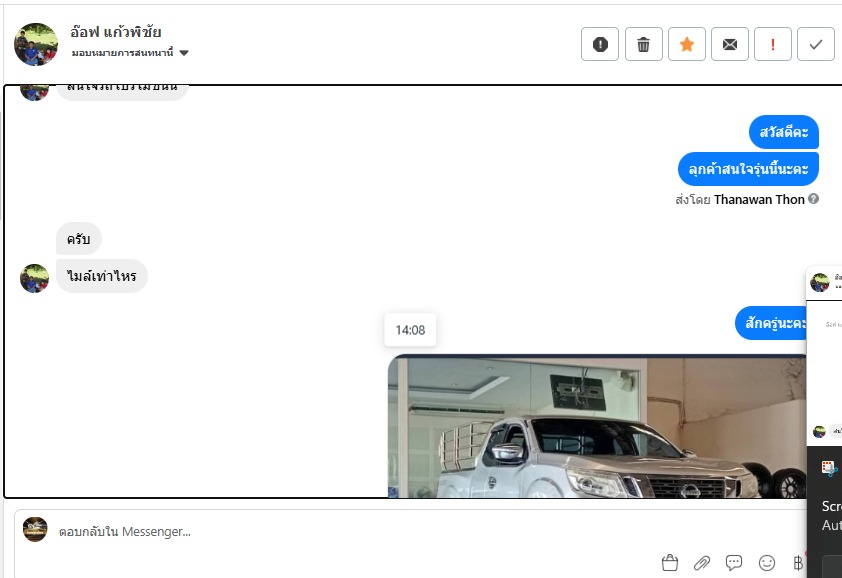The width and height of the screenshot is (842, 578).
Task: Click the page avatar beside reply box
Action: pos(35,529)
